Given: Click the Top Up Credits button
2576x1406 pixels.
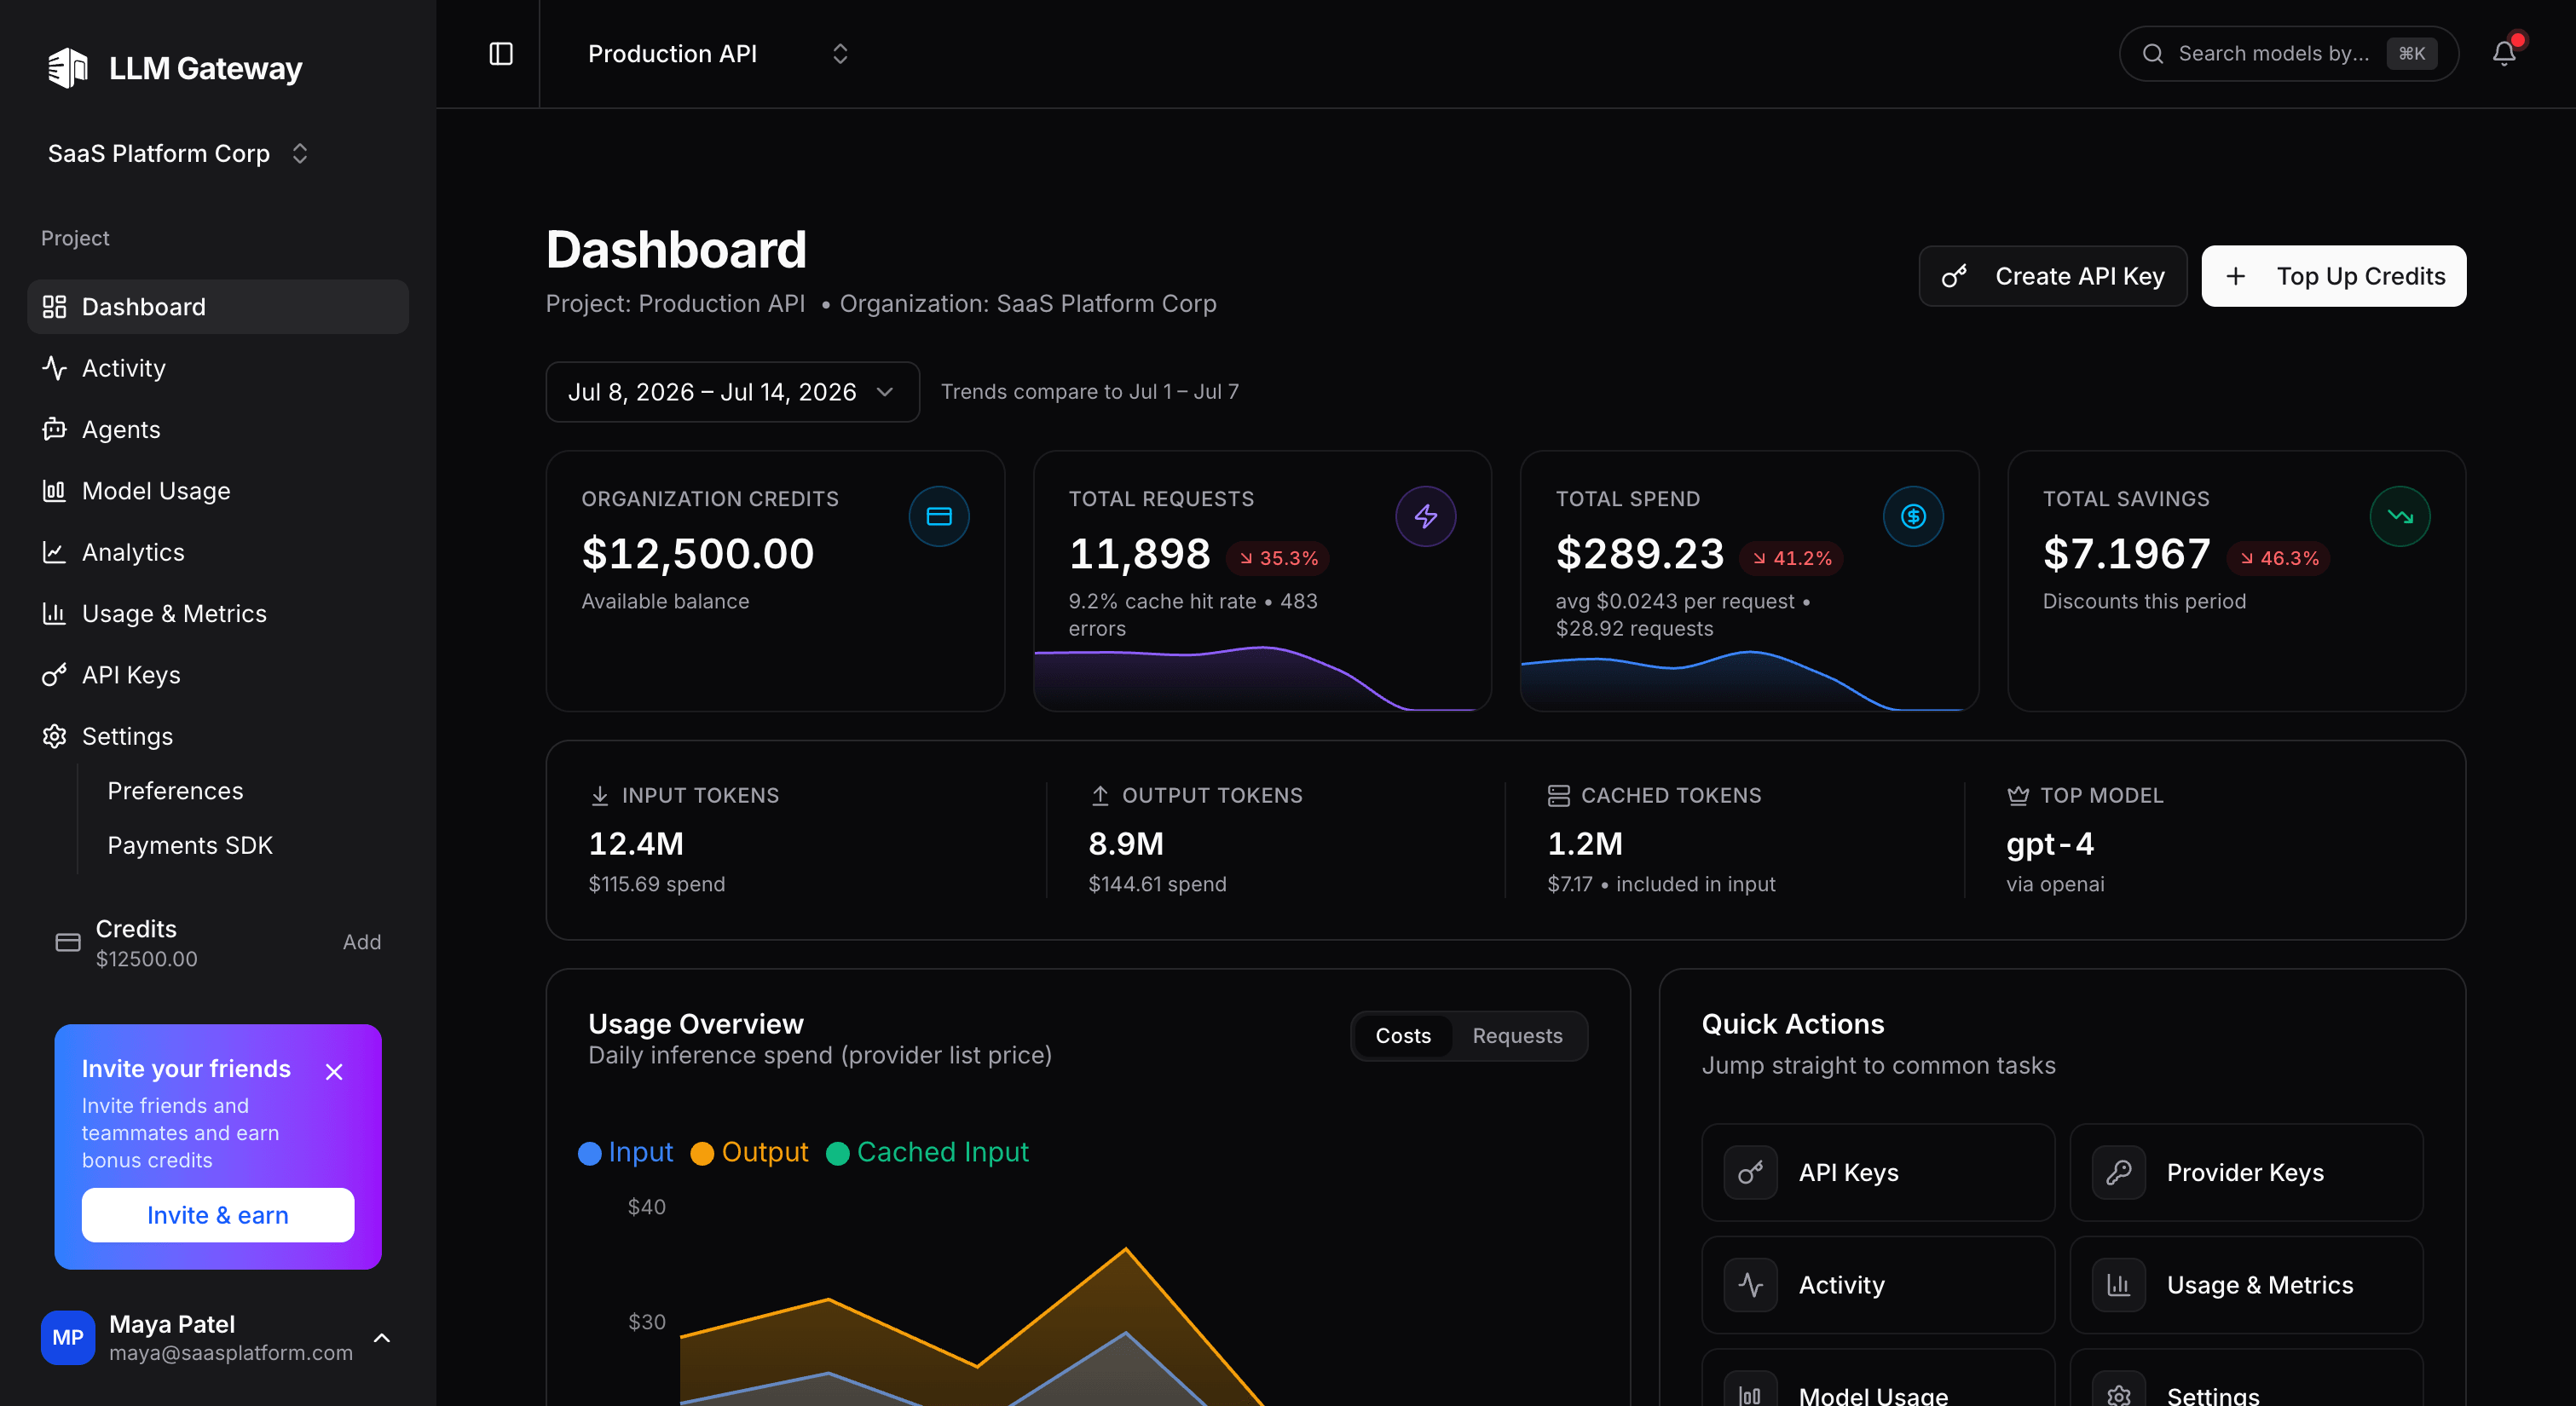Looking at the screenshot, I should tap(2333, 276).
